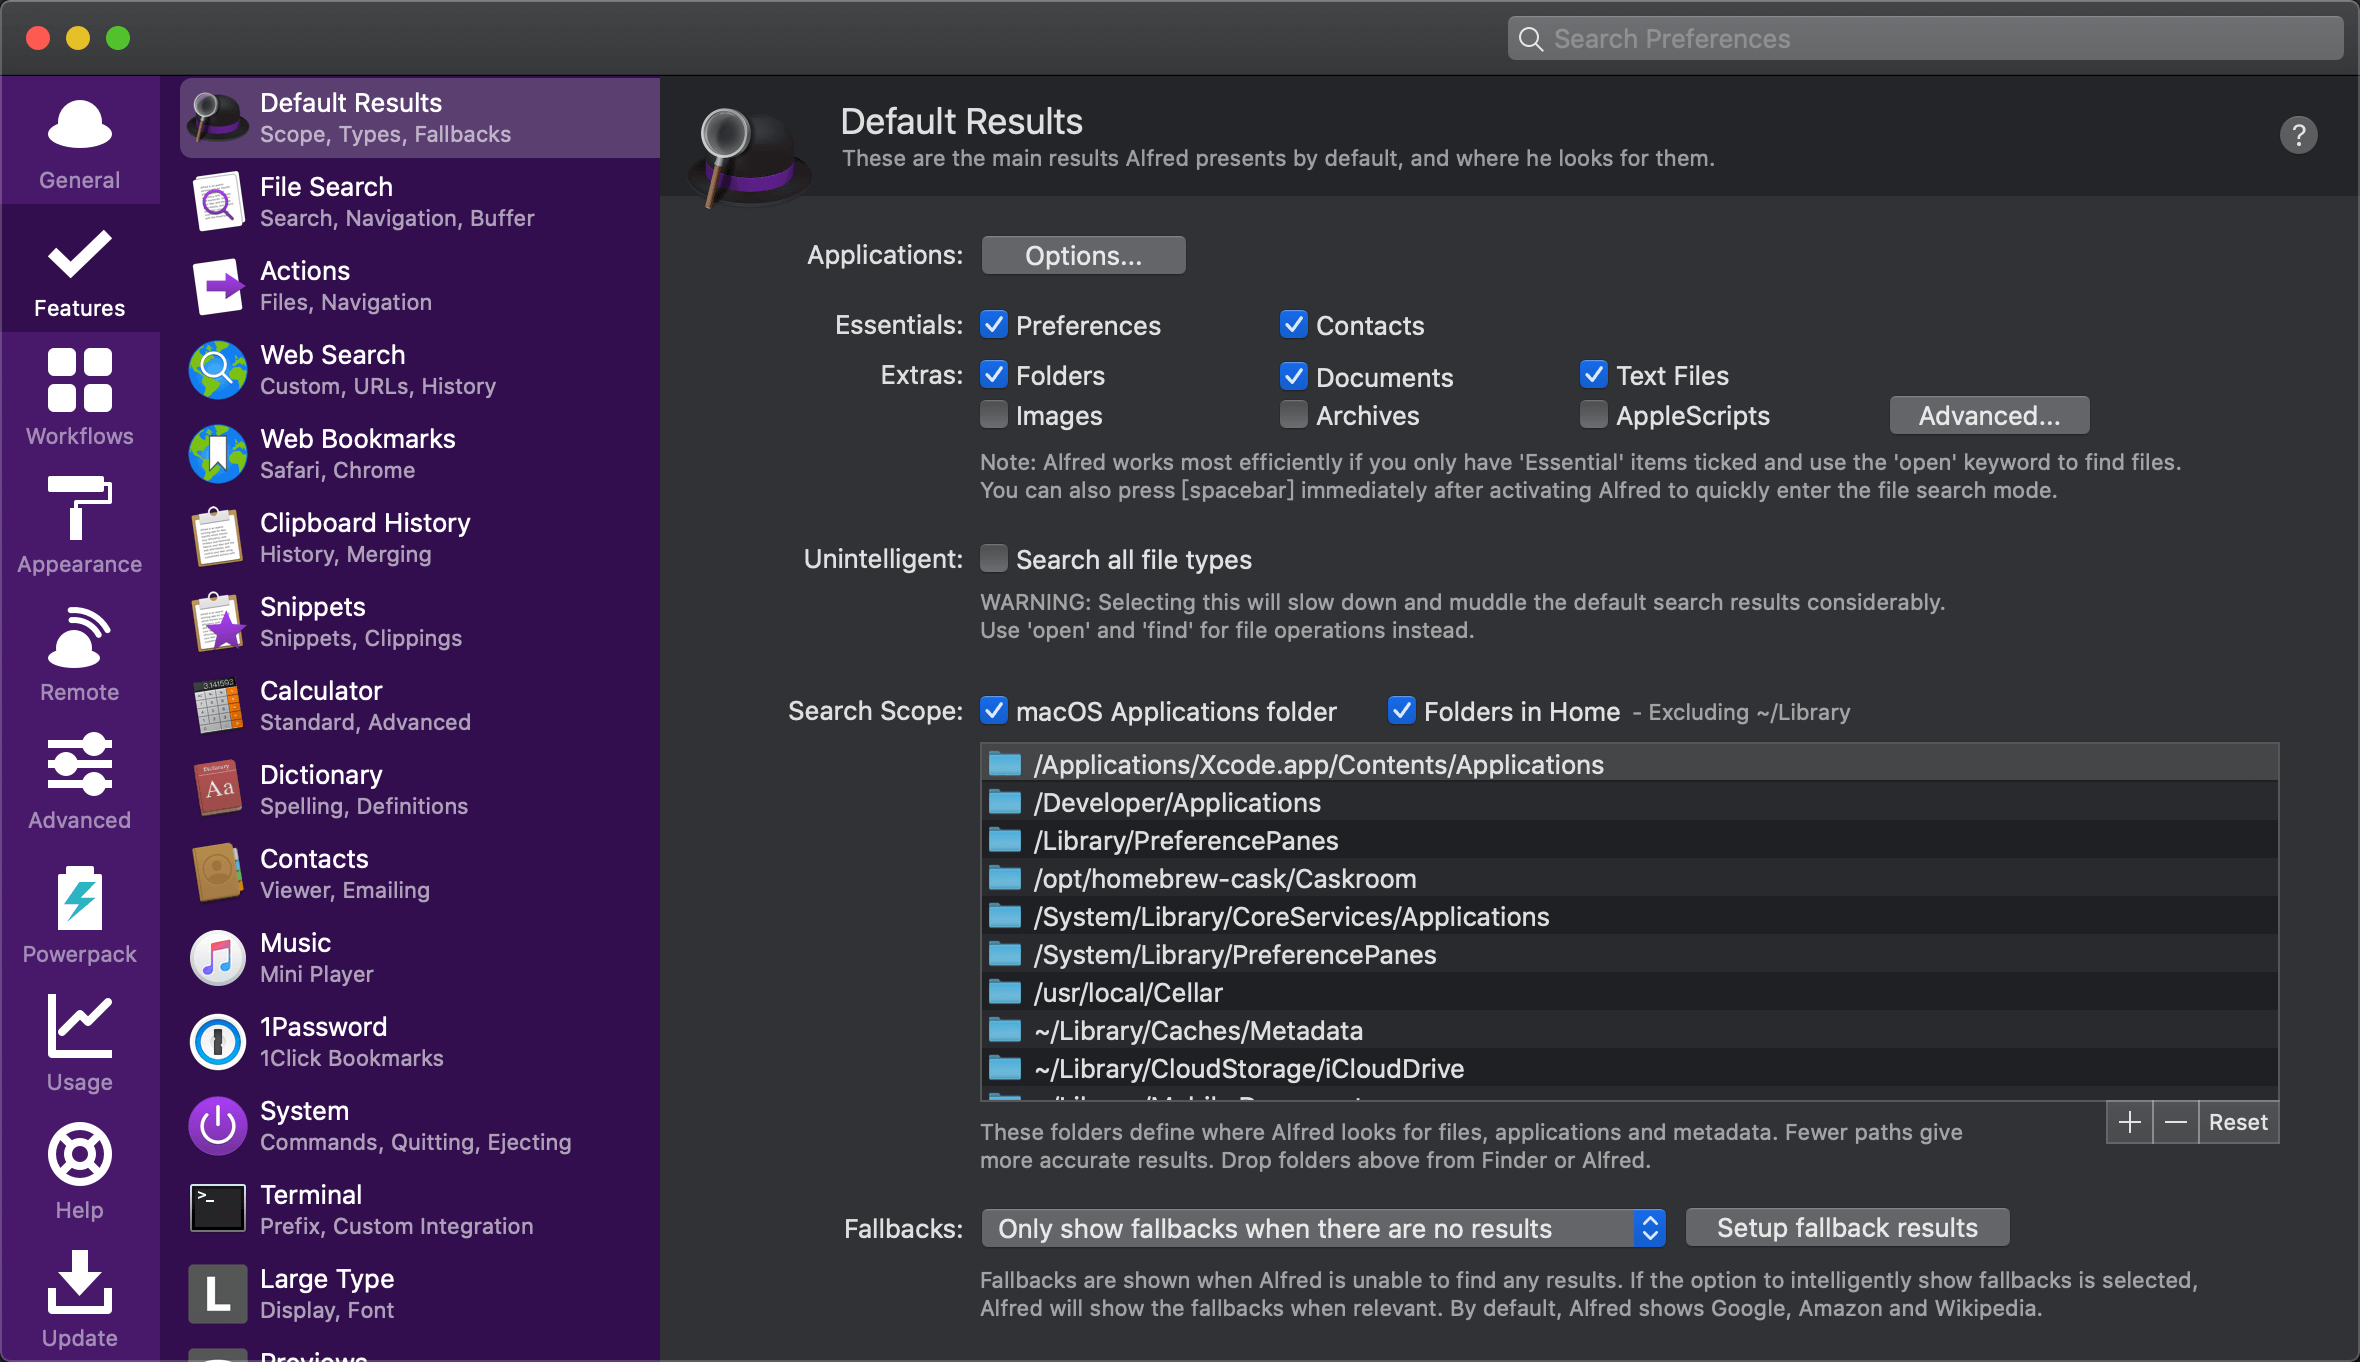Select the /opt/homebrew-cask/Caskroom path
This screenshot has height=1362, width=2360.
coord(1629,878)
